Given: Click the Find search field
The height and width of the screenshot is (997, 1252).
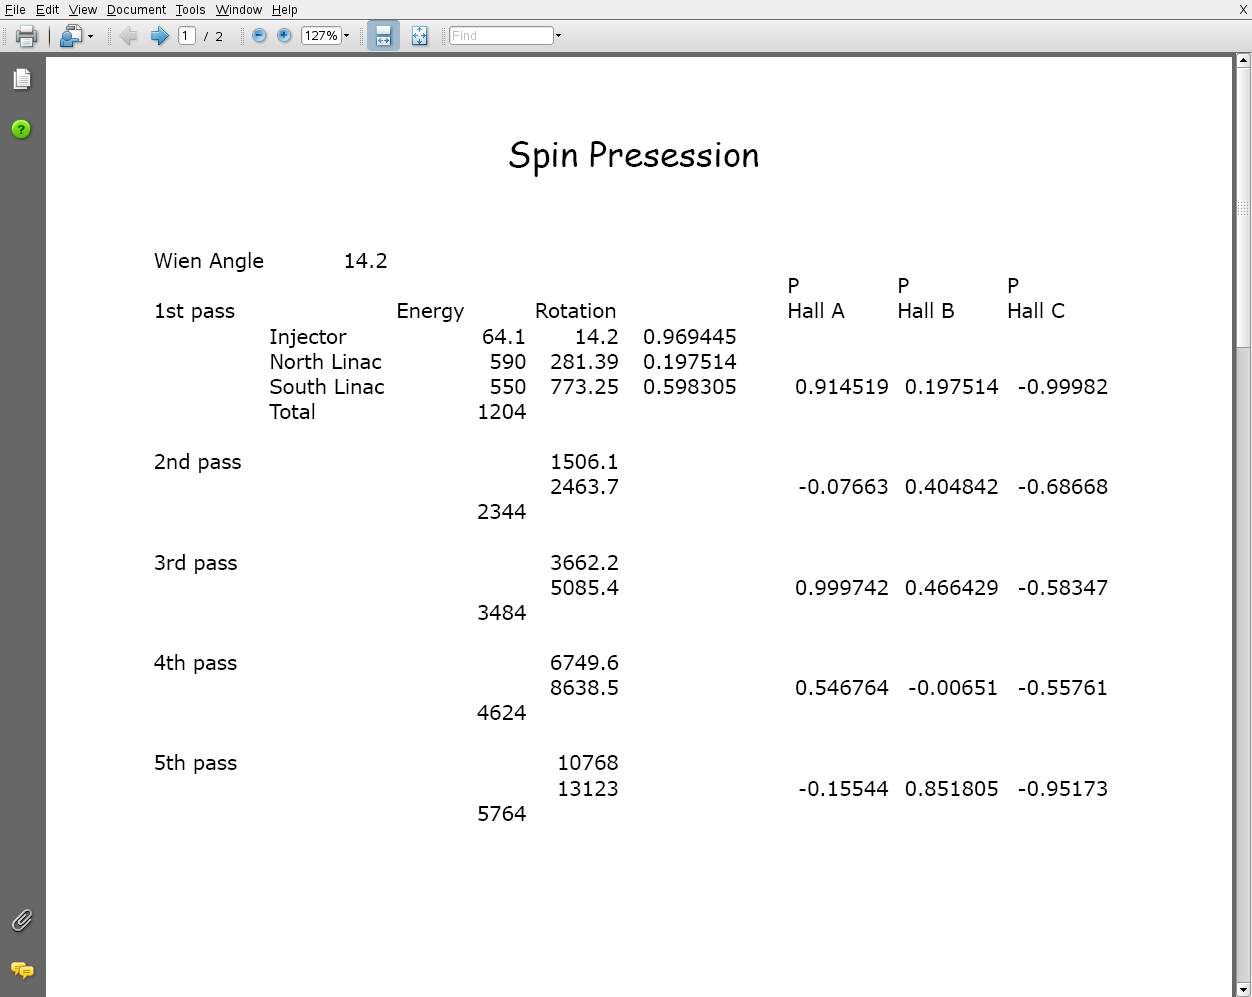Looking at the screenshot, I should [501, 36].
